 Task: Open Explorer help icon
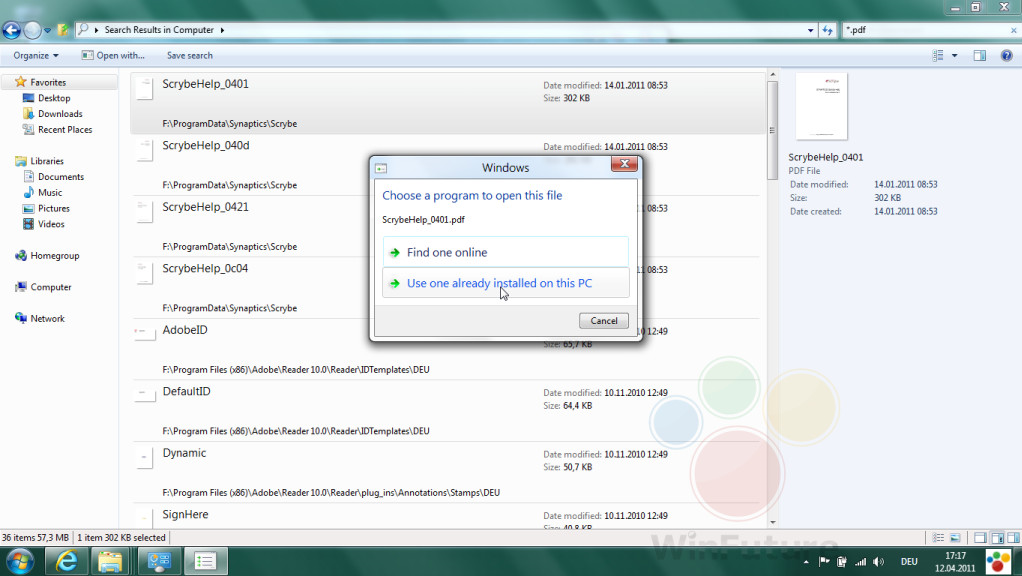[x=1006, y=55]
